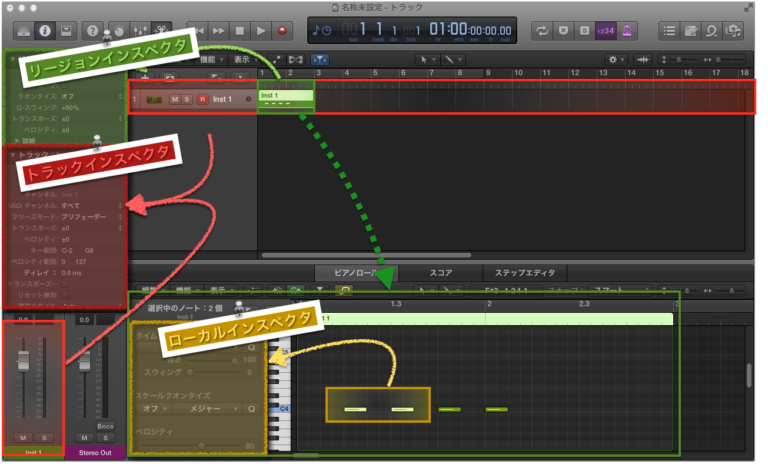
Task: Open tracks area 表示 menu
Action: [245, 59]
